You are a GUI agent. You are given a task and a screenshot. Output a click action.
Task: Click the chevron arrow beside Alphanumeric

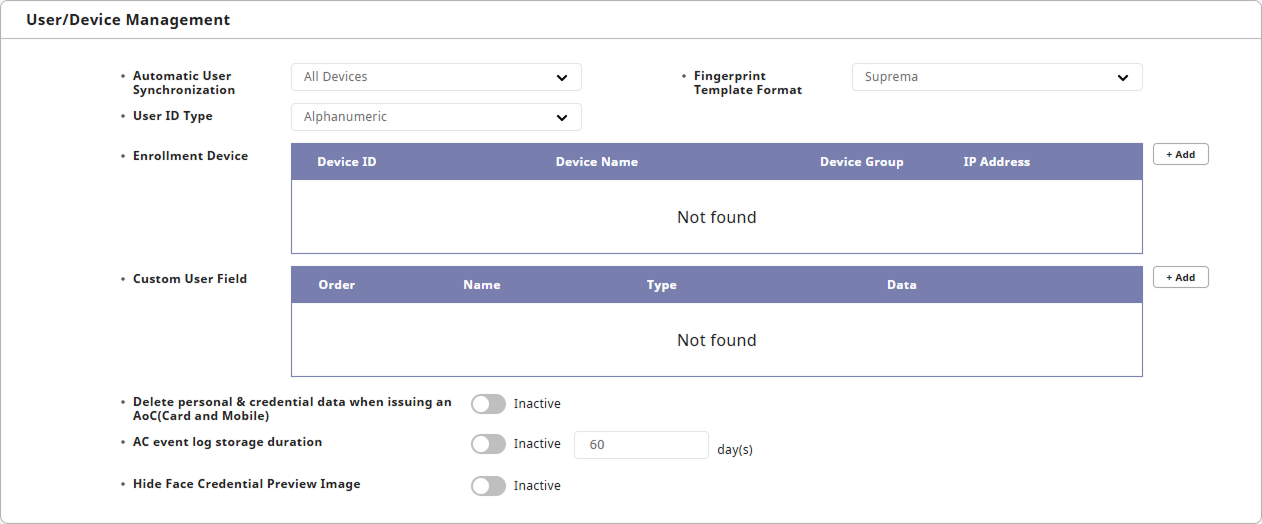pyautogui.click(x=562, y=117)
